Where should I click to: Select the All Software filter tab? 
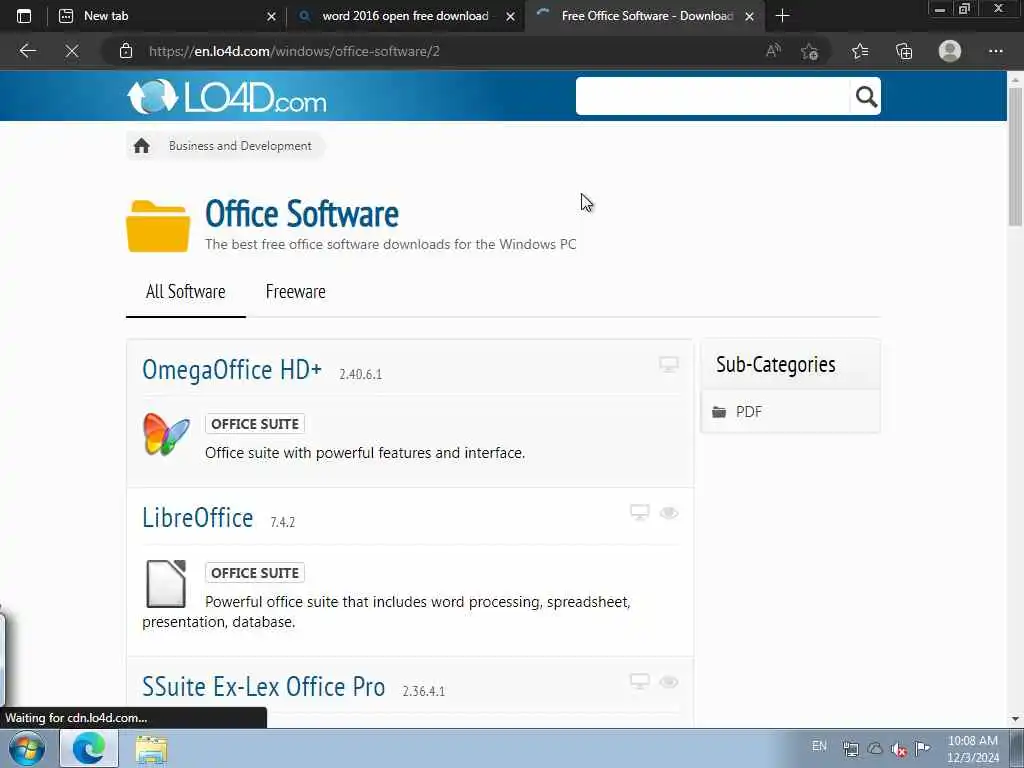pos(185,291)
